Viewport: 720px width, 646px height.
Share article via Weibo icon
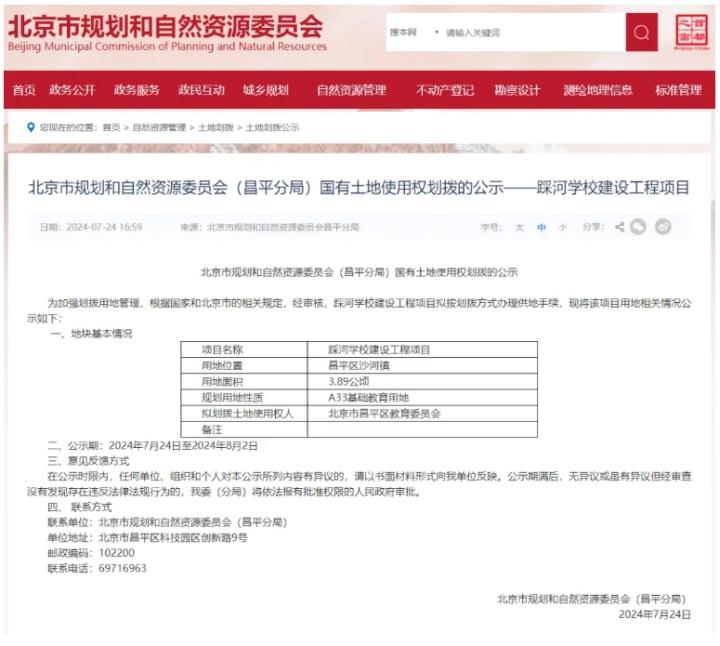pos(663,227)
